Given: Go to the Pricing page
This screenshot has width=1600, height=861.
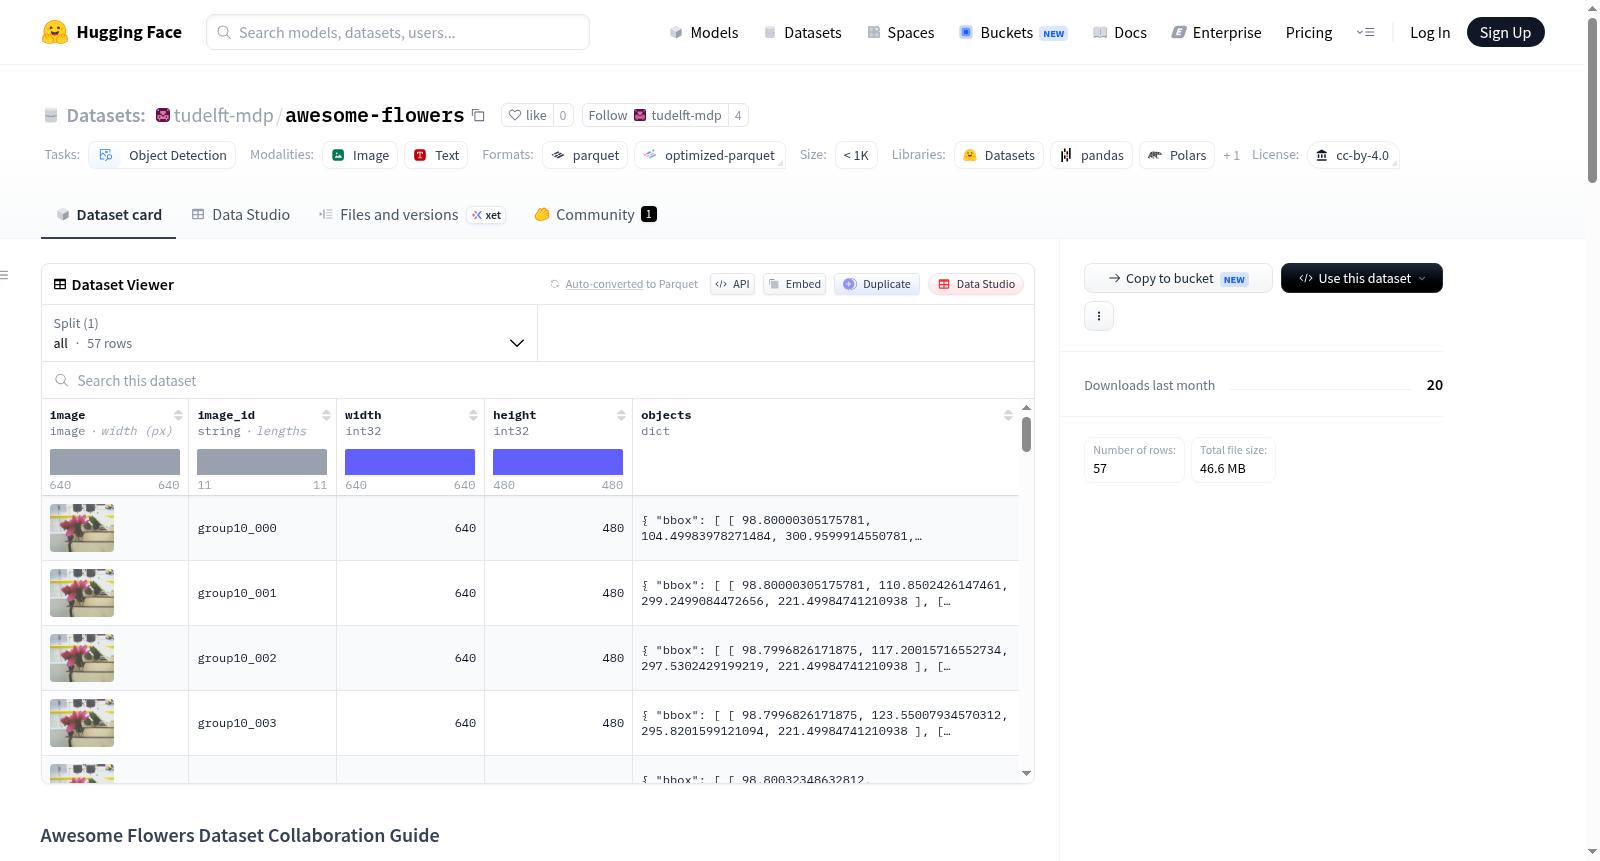Looking at the screenshot, I should pos(1309,32).
